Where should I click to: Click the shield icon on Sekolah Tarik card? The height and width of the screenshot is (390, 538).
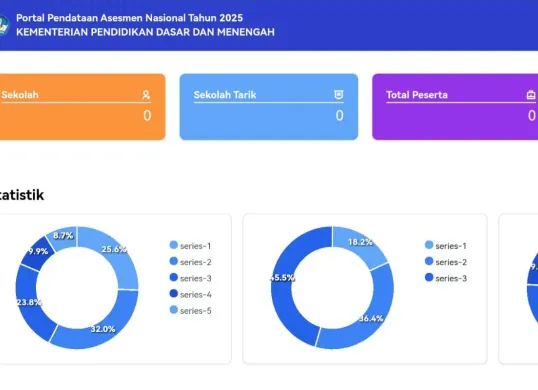pyautogui.click(x=339, y=95)
